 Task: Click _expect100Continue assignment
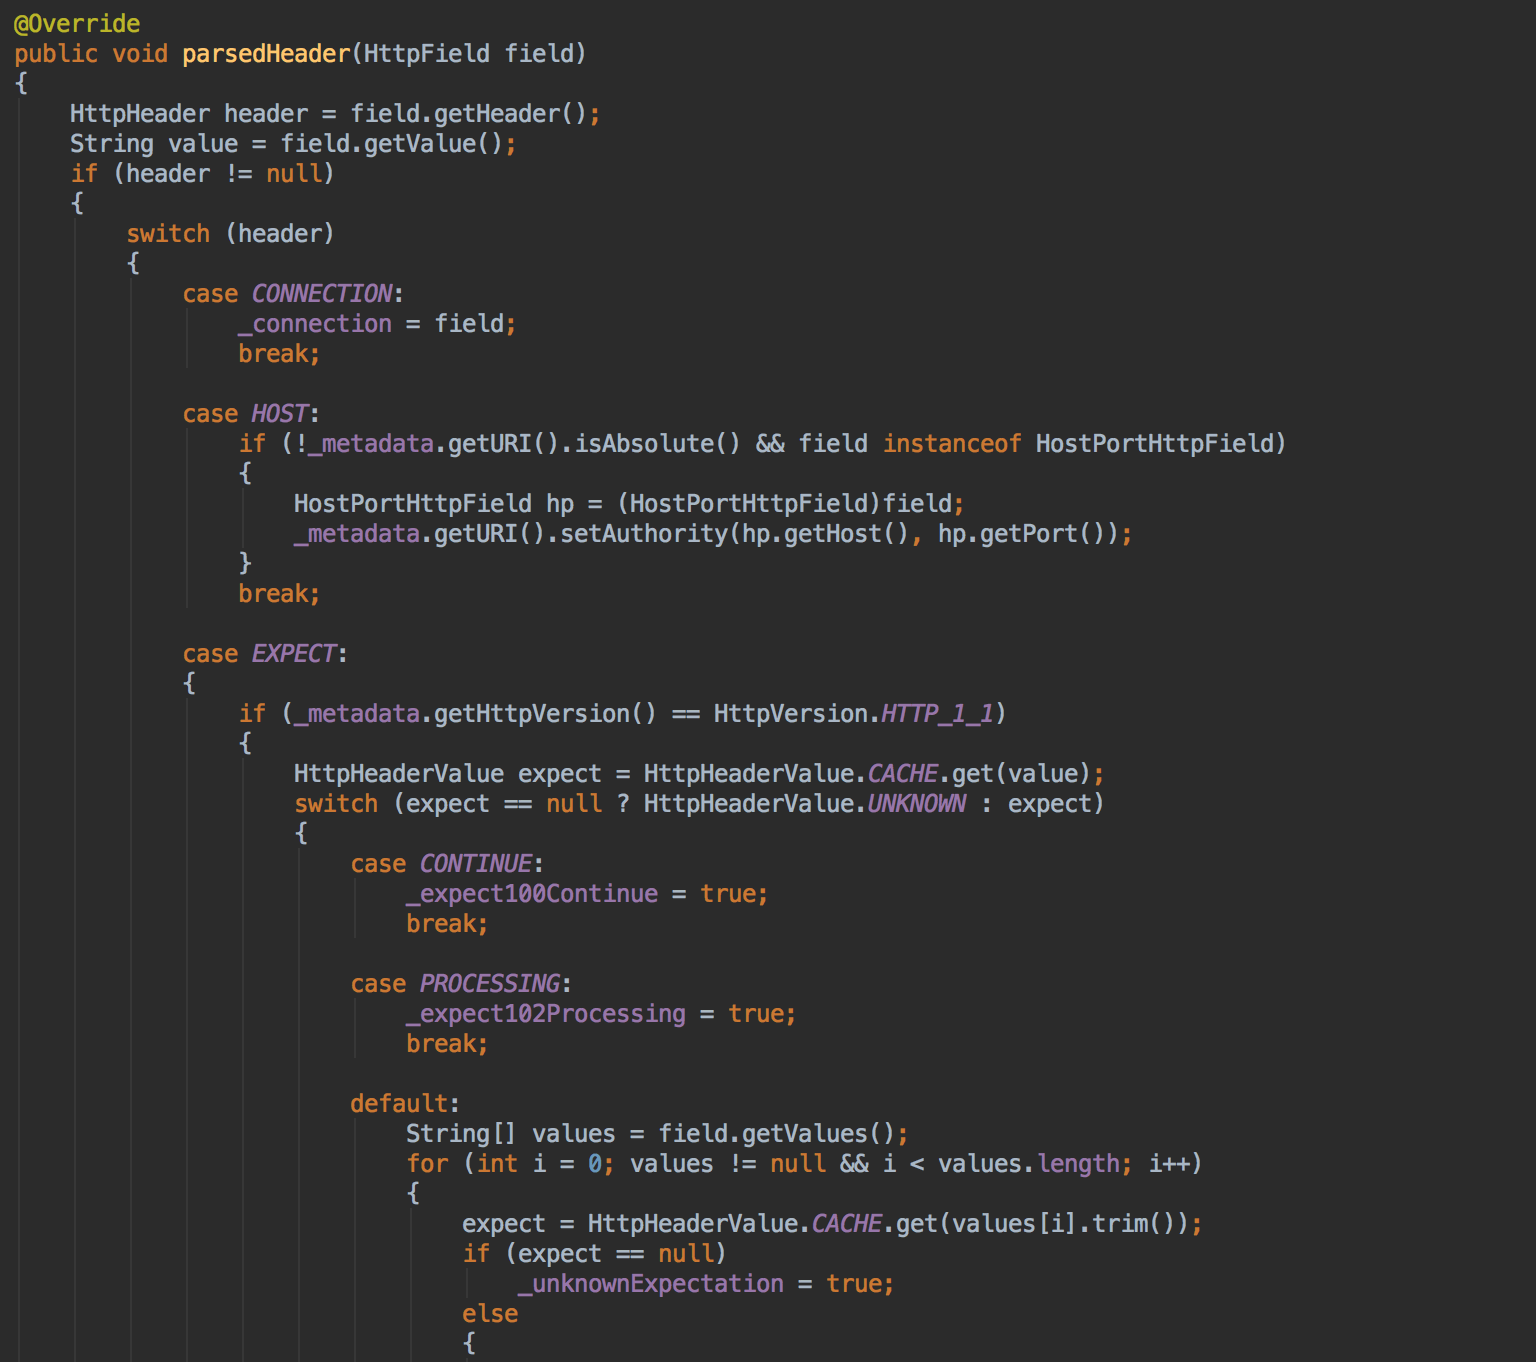(x=587, y=893)
